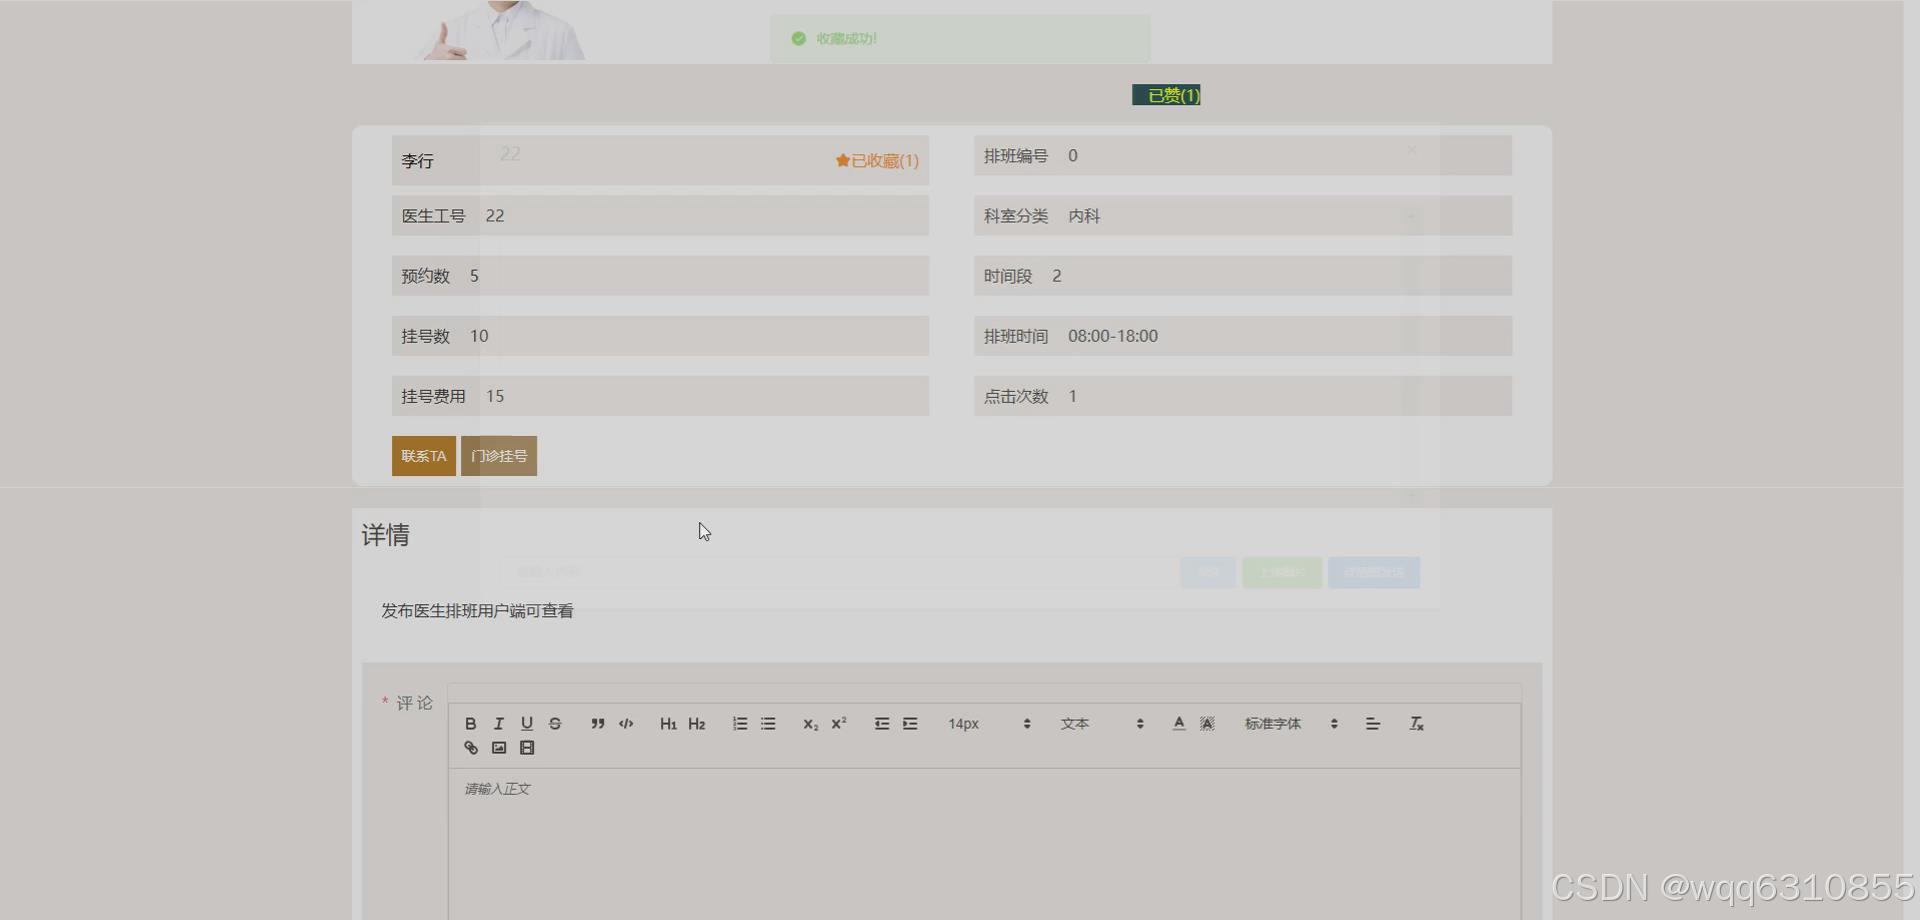Toggle bold formatting in comment editor
The height and width of the screenshot is (920, 1920).
[470, 724]
